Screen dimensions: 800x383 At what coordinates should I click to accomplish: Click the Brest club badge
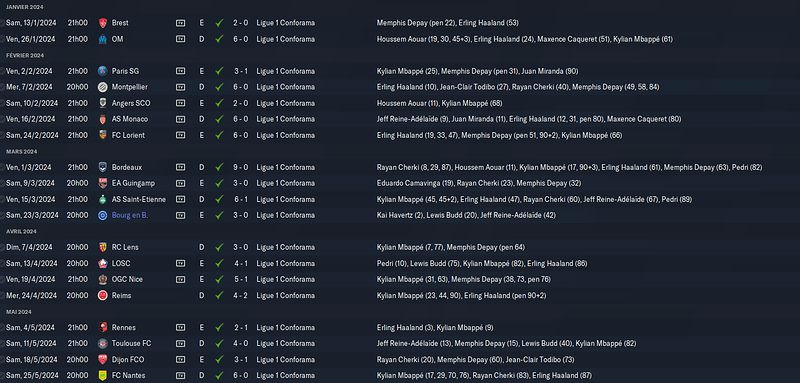tap(103, 23)
